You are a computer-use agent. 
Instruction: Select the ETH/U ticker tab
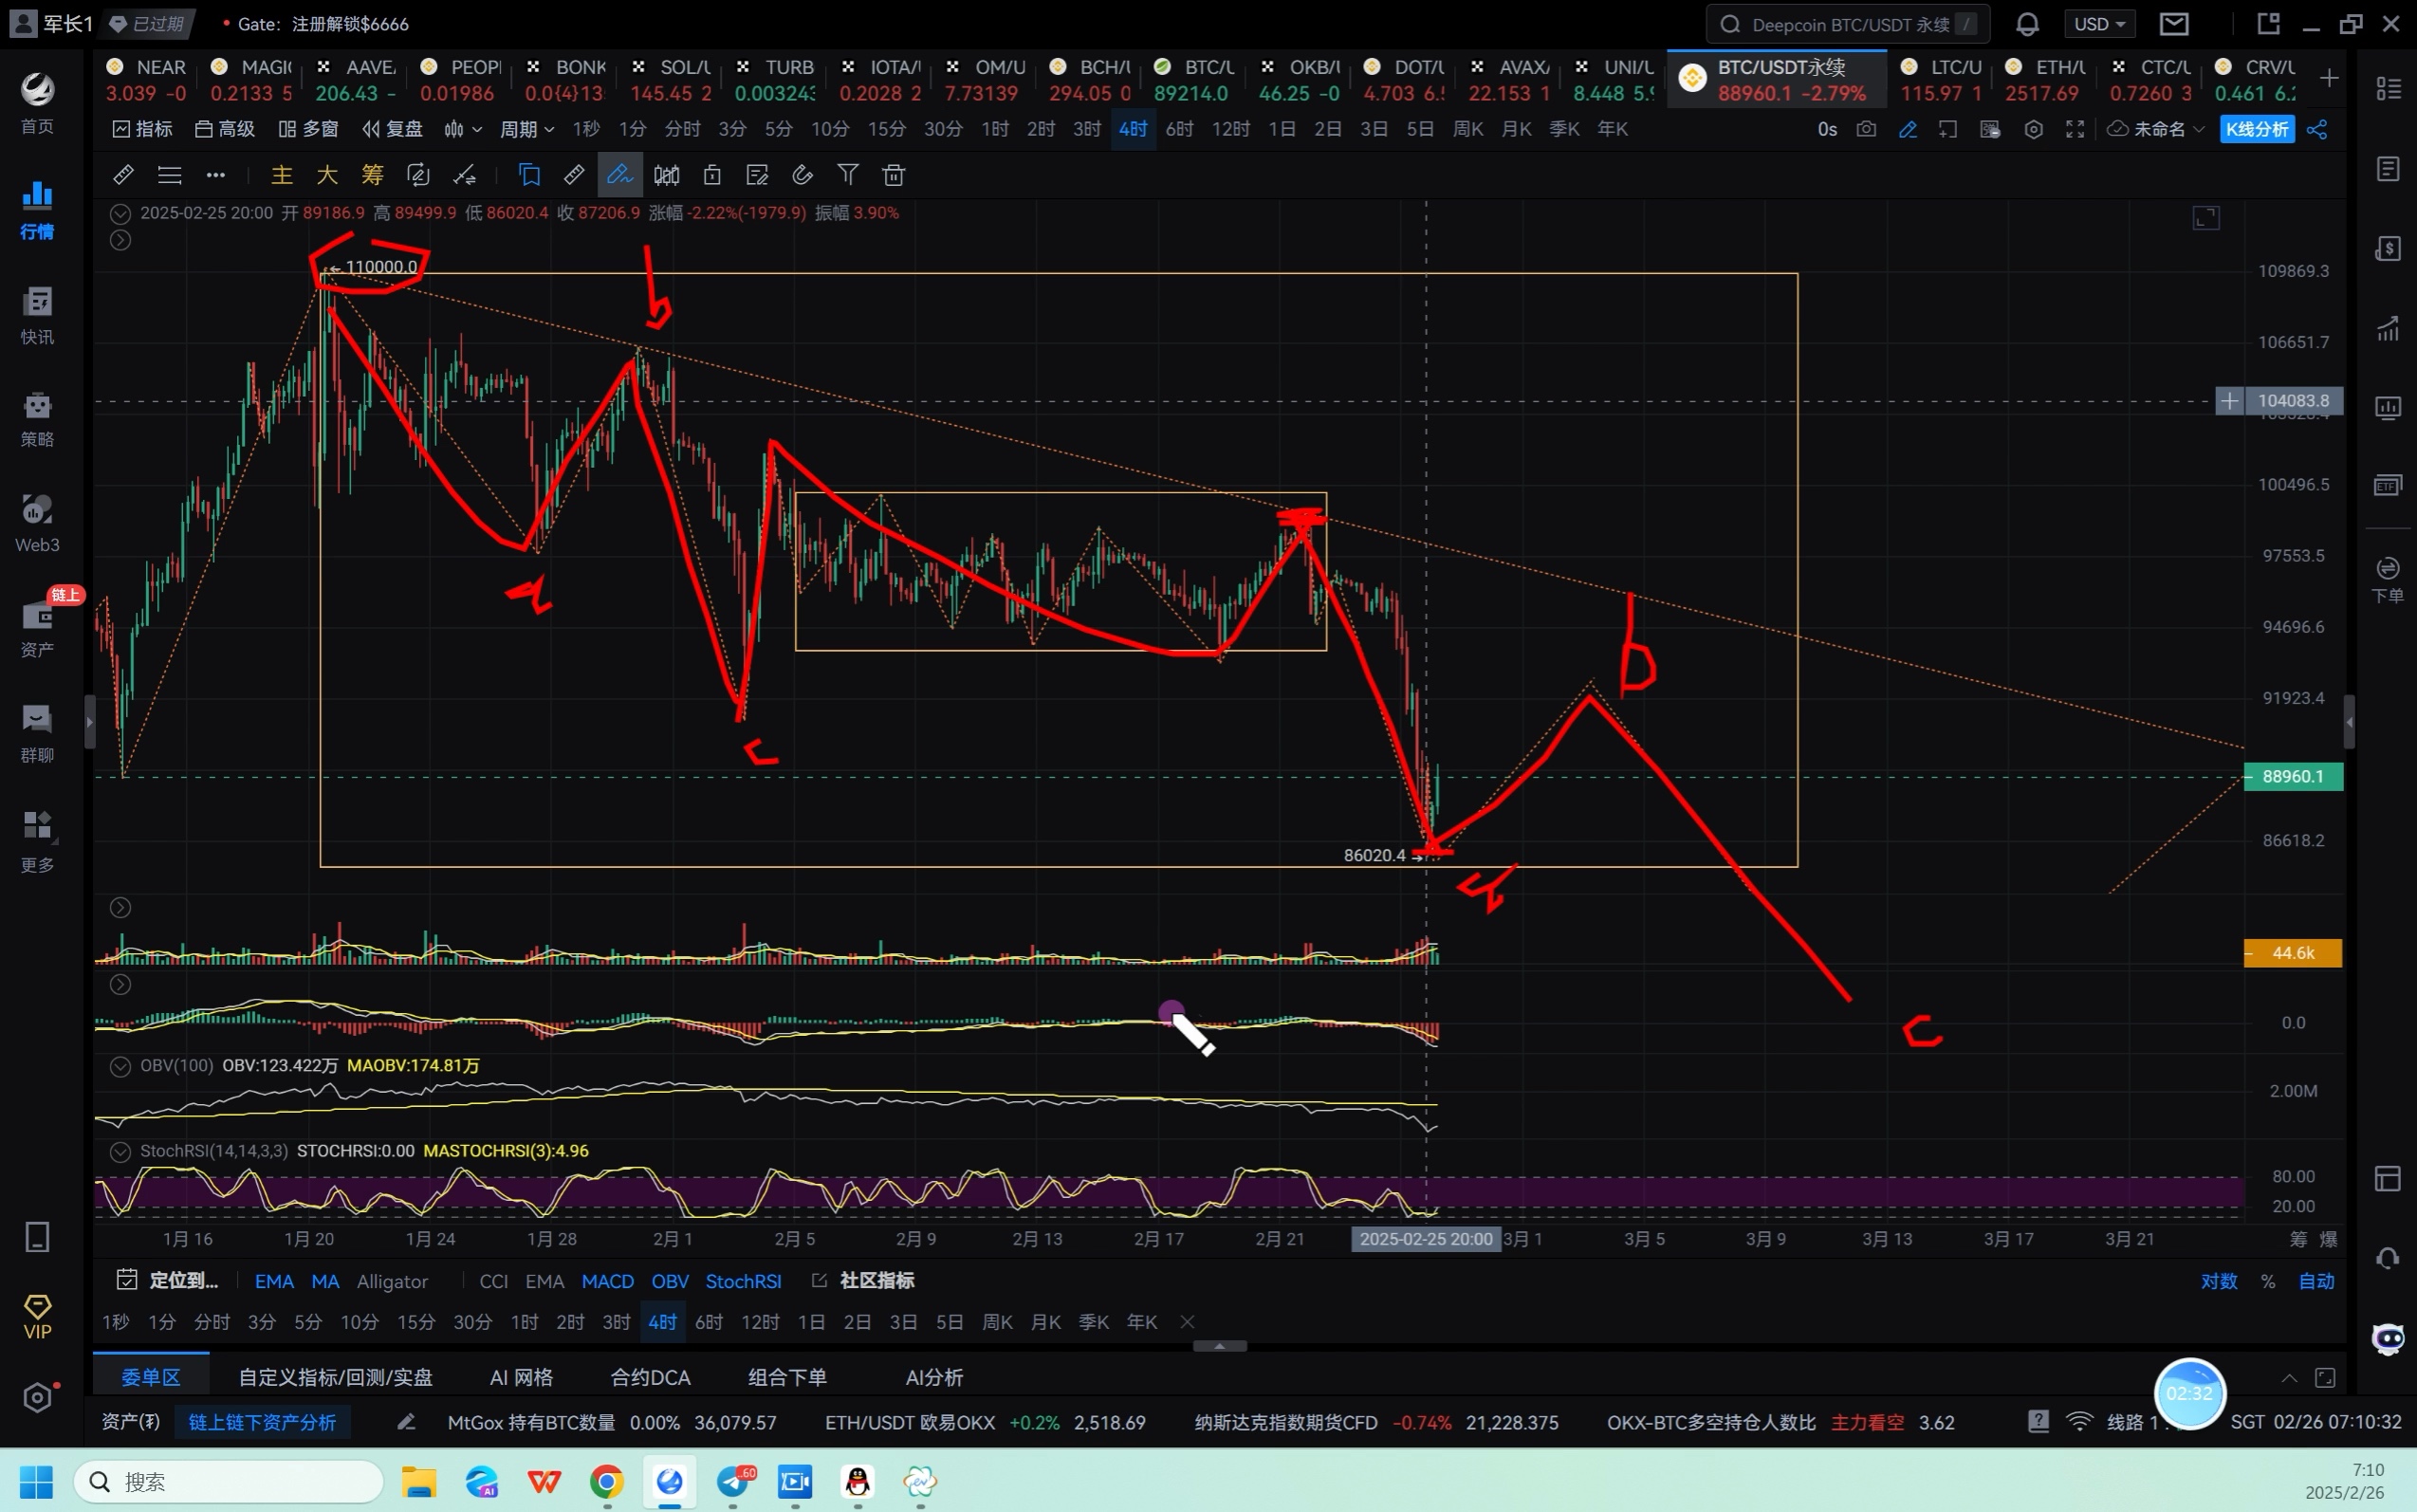coord(2045,80)
